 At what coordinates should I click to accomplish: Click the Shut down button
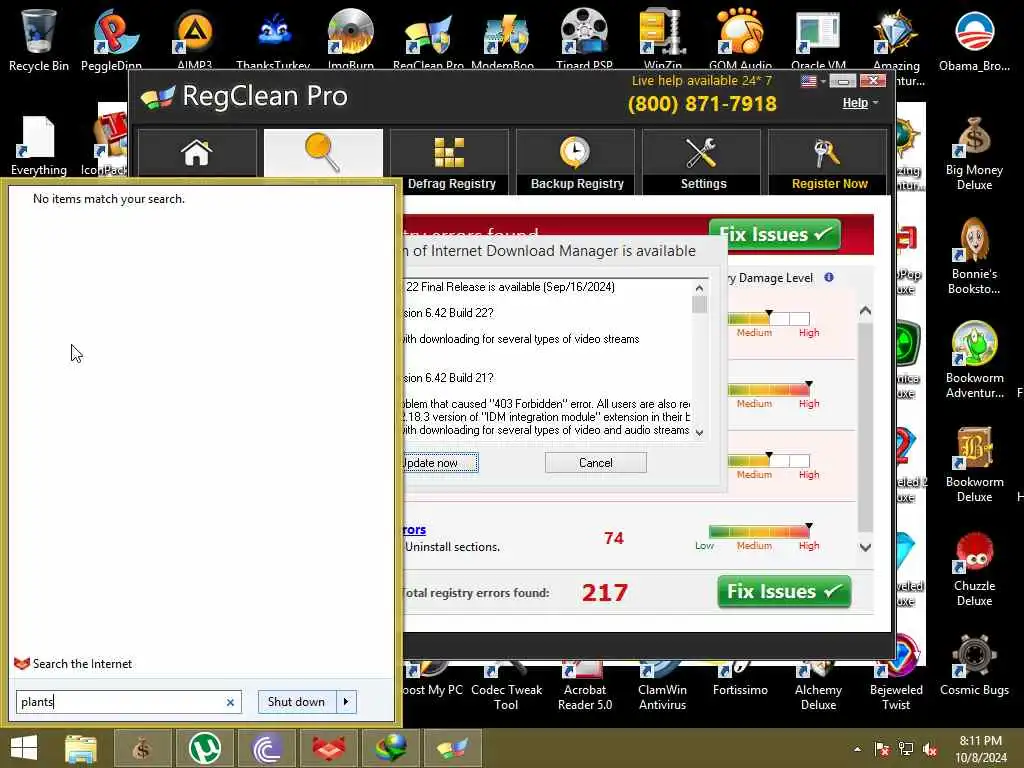296,702
